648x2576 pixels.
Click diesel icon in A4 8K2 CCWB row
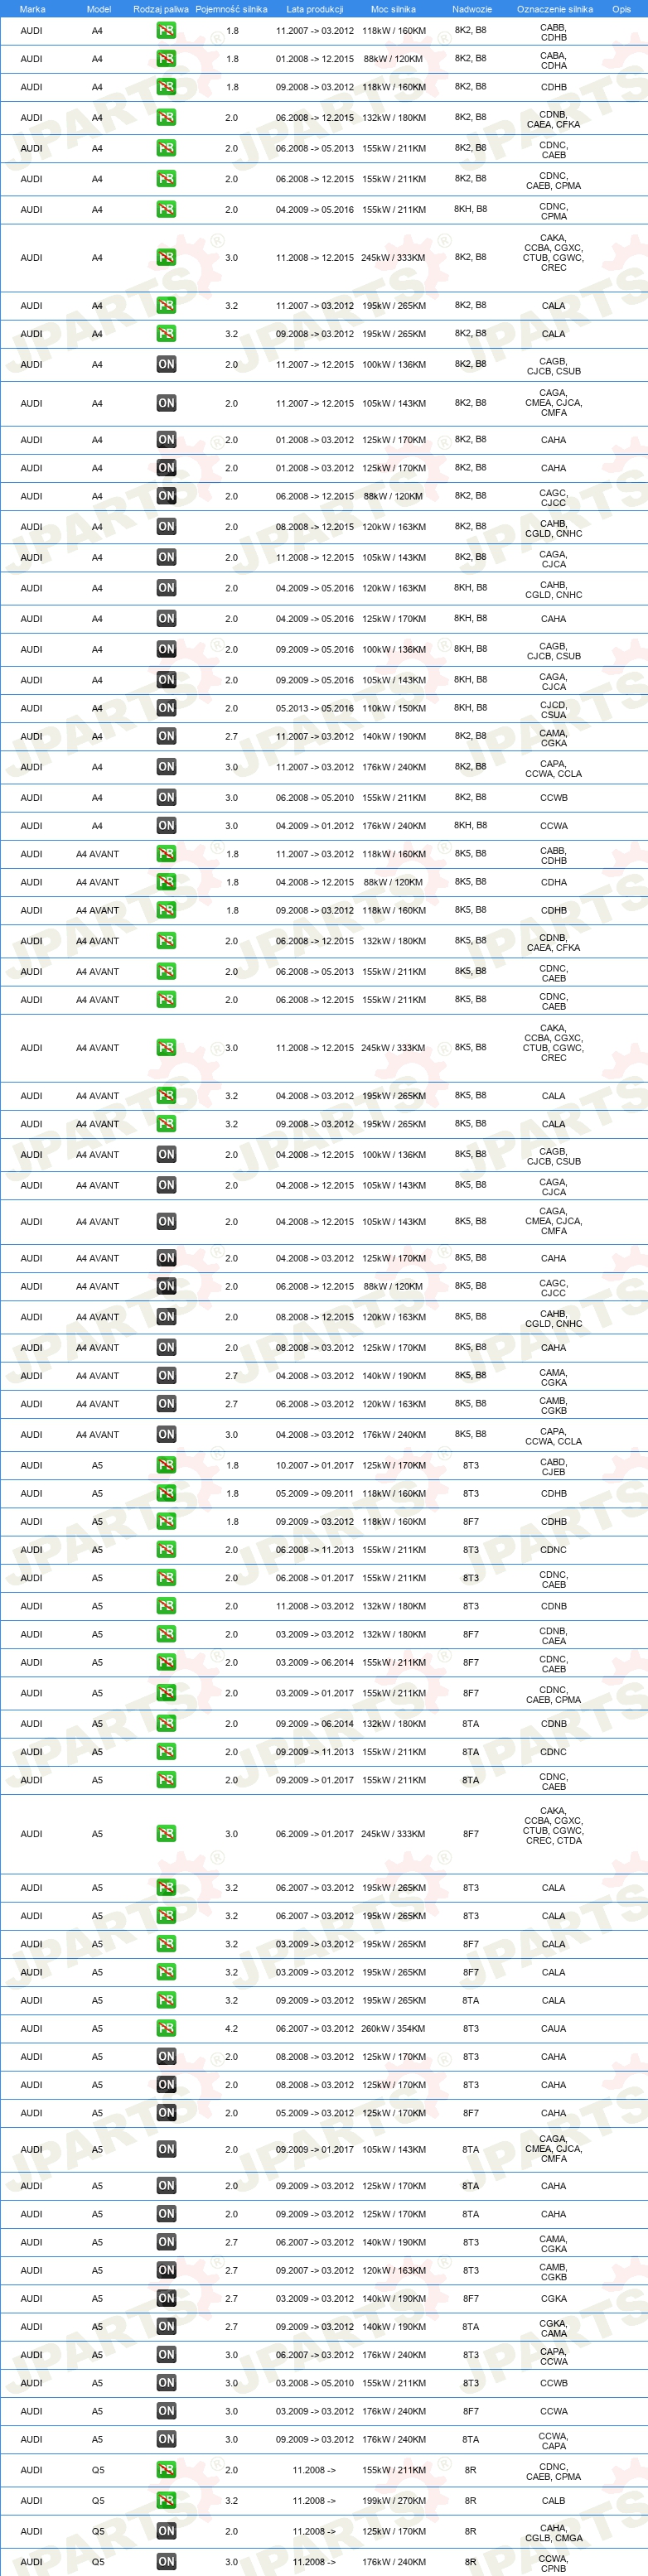point(166,797)
